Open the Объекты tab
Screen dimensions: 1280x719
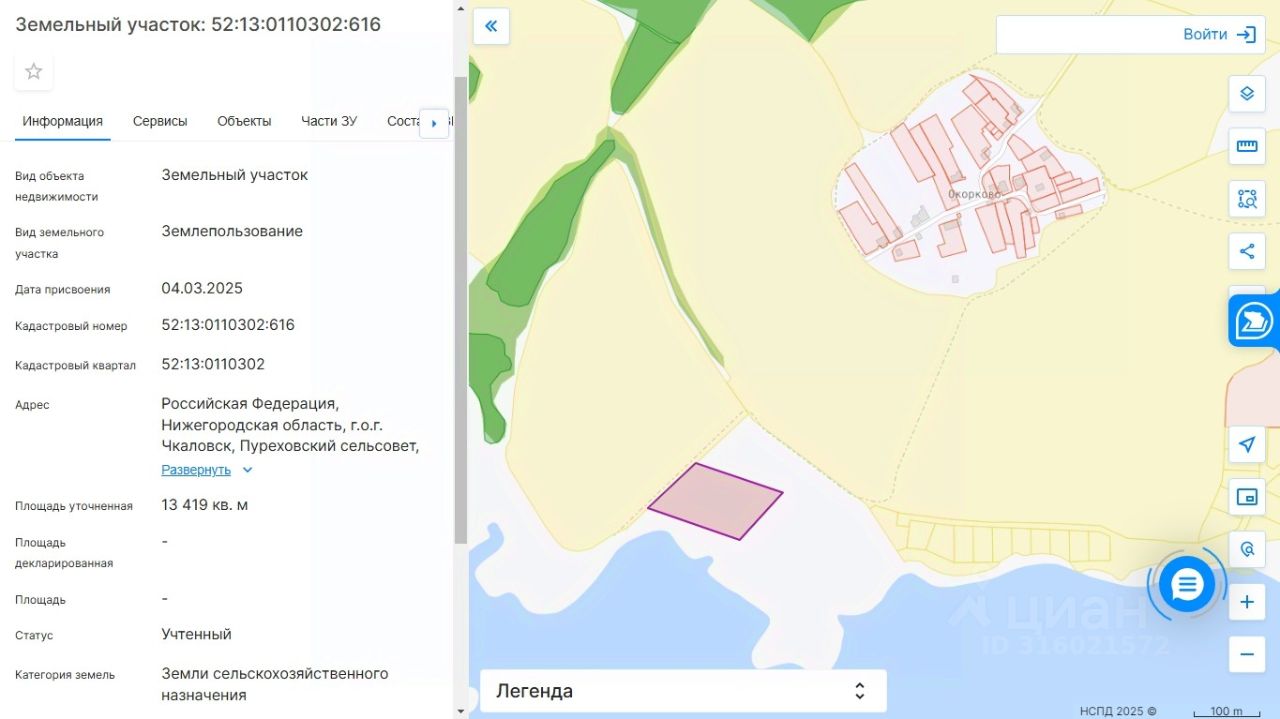[x=244, y=121]
